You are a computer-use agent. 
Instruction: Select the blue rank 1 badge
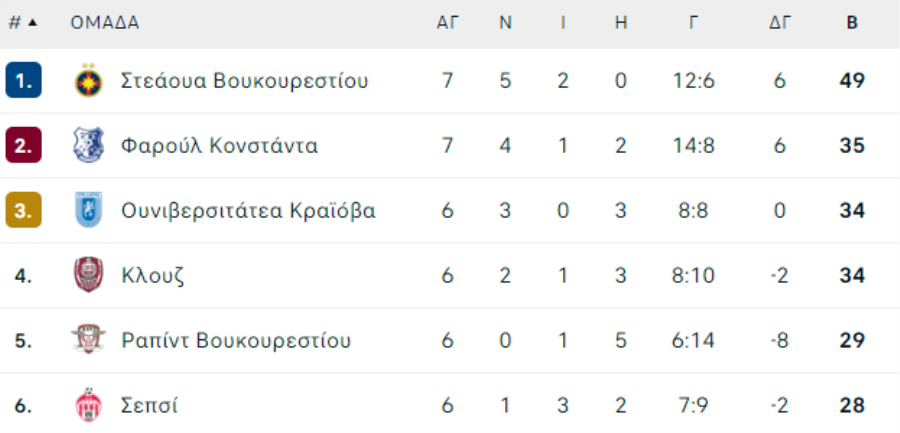pos(24,80)
